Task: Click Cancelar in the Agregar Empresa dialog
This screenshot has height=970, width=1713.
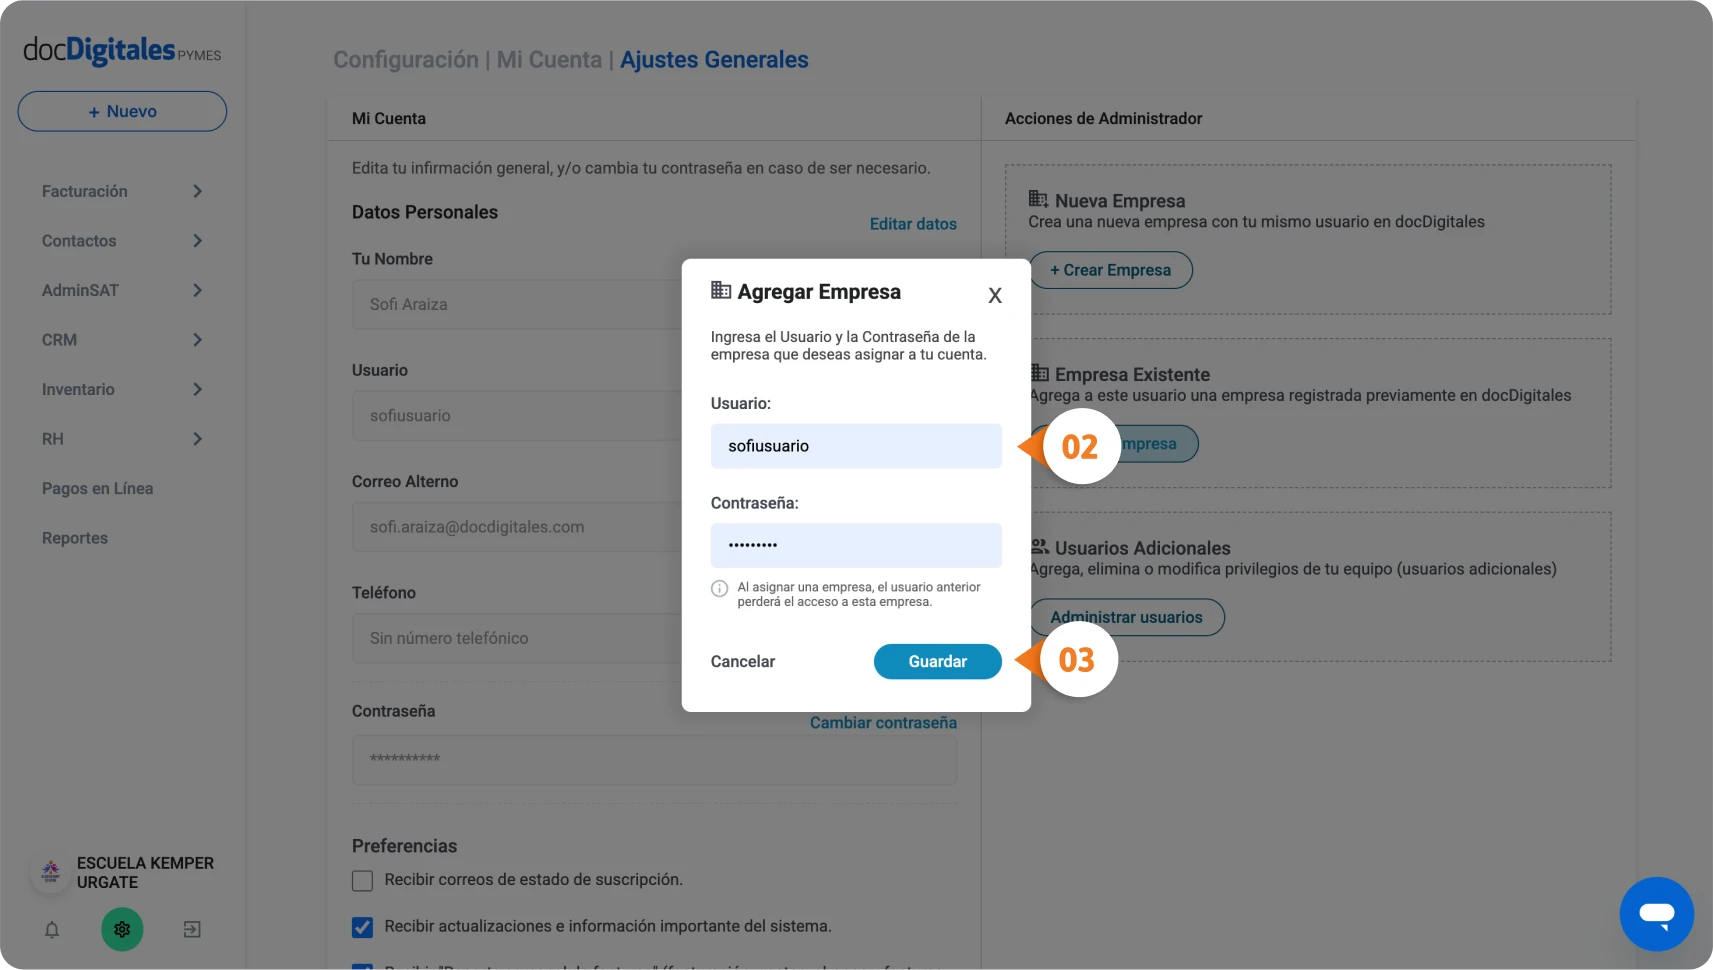Action: coord(743,661)
